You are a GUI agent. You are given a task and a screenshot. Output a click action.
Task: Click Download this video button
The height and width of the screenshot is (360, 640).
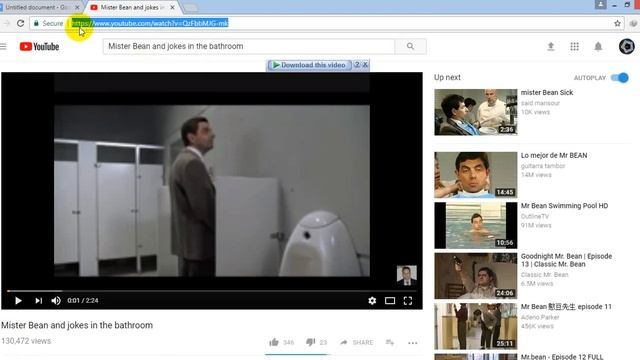click(309, 65)
